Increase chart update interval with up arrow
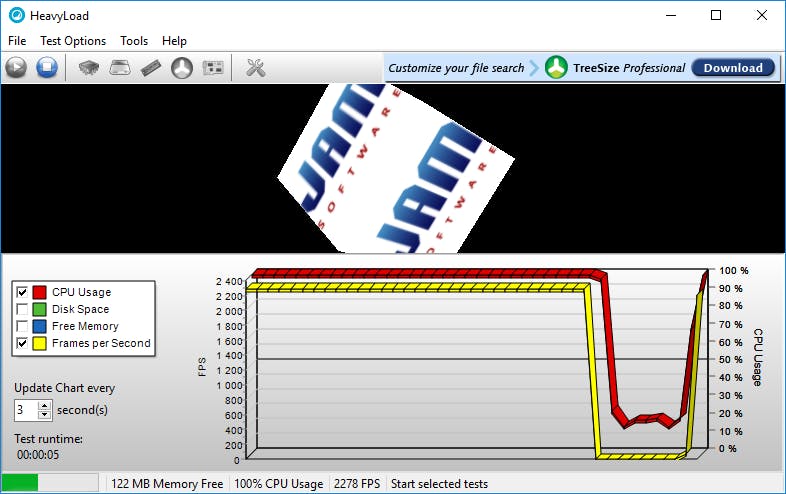 point(45,406)
